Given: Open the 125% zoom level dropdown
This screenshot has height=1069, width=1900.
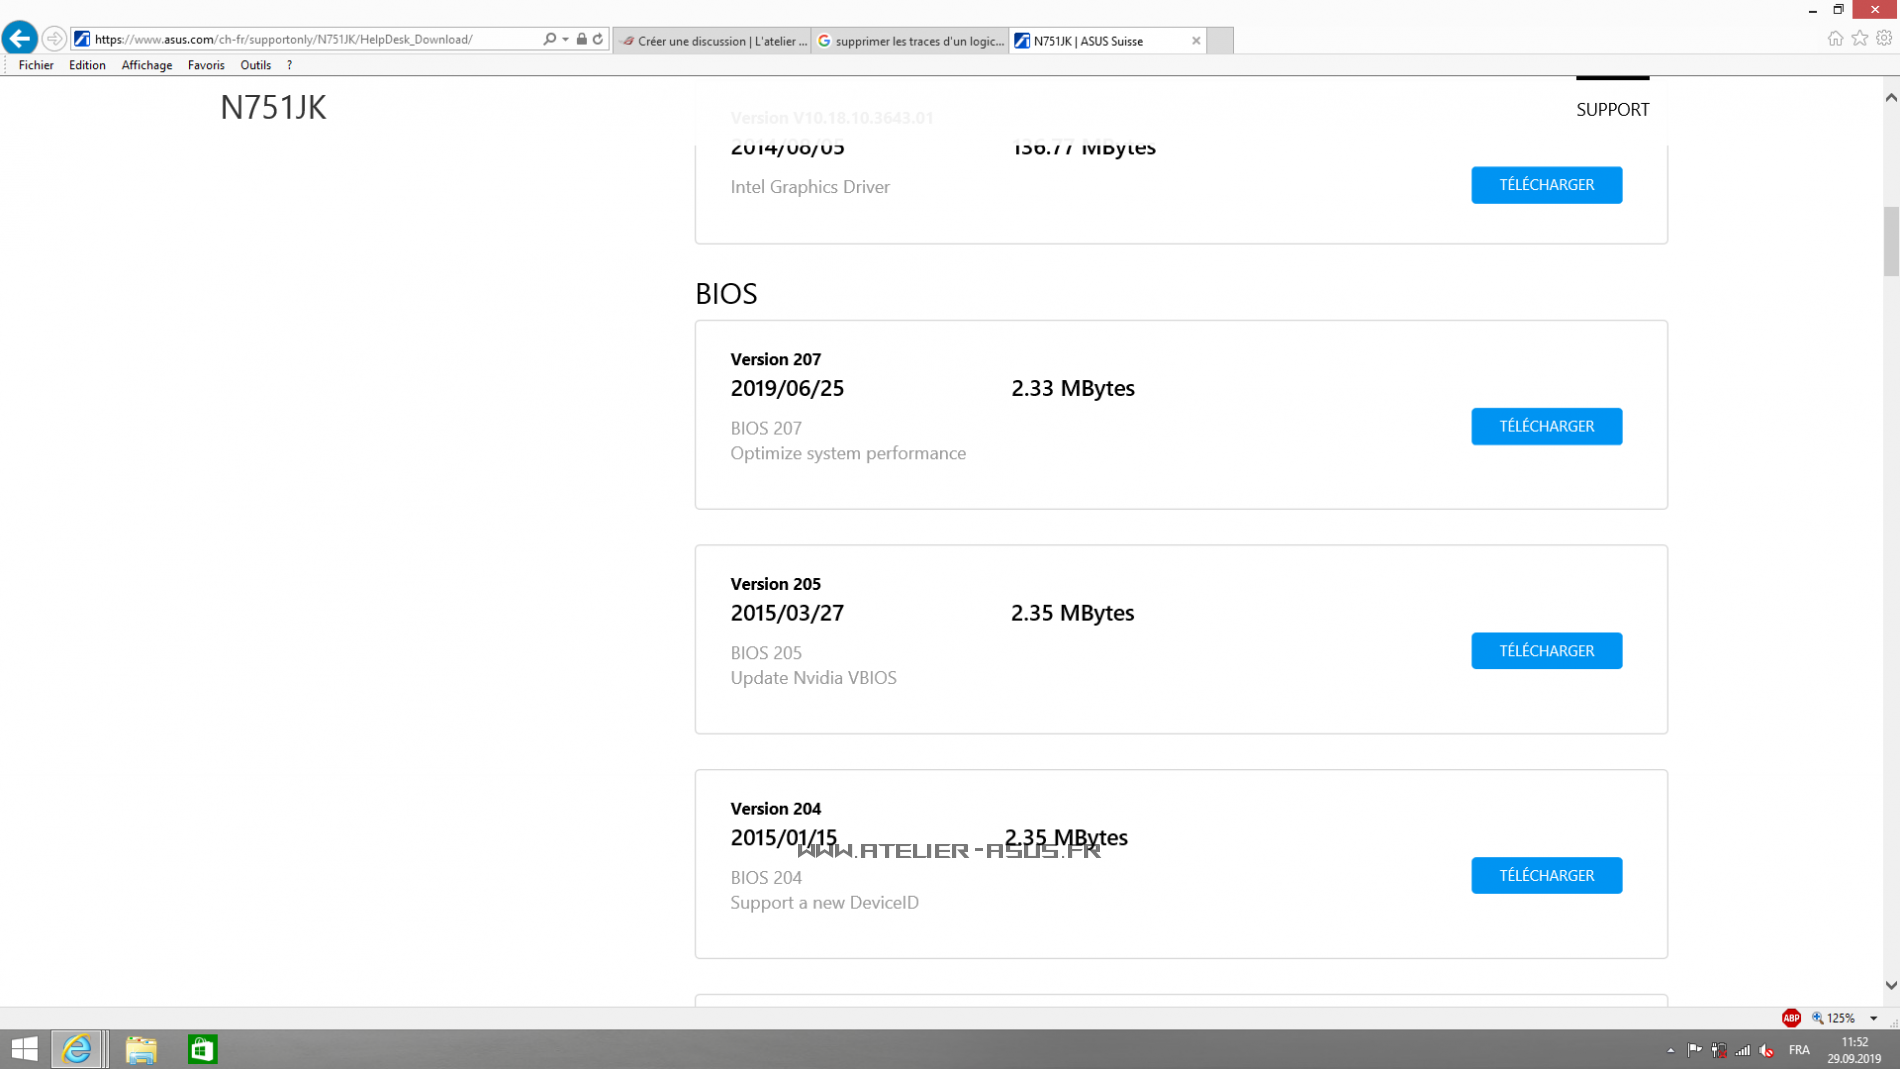Looking at the screenshot, I should pos(1874,1018).
